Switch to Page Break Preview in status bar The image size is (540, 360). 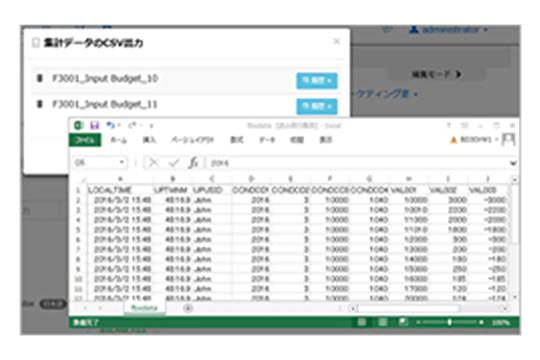[403, 322]
